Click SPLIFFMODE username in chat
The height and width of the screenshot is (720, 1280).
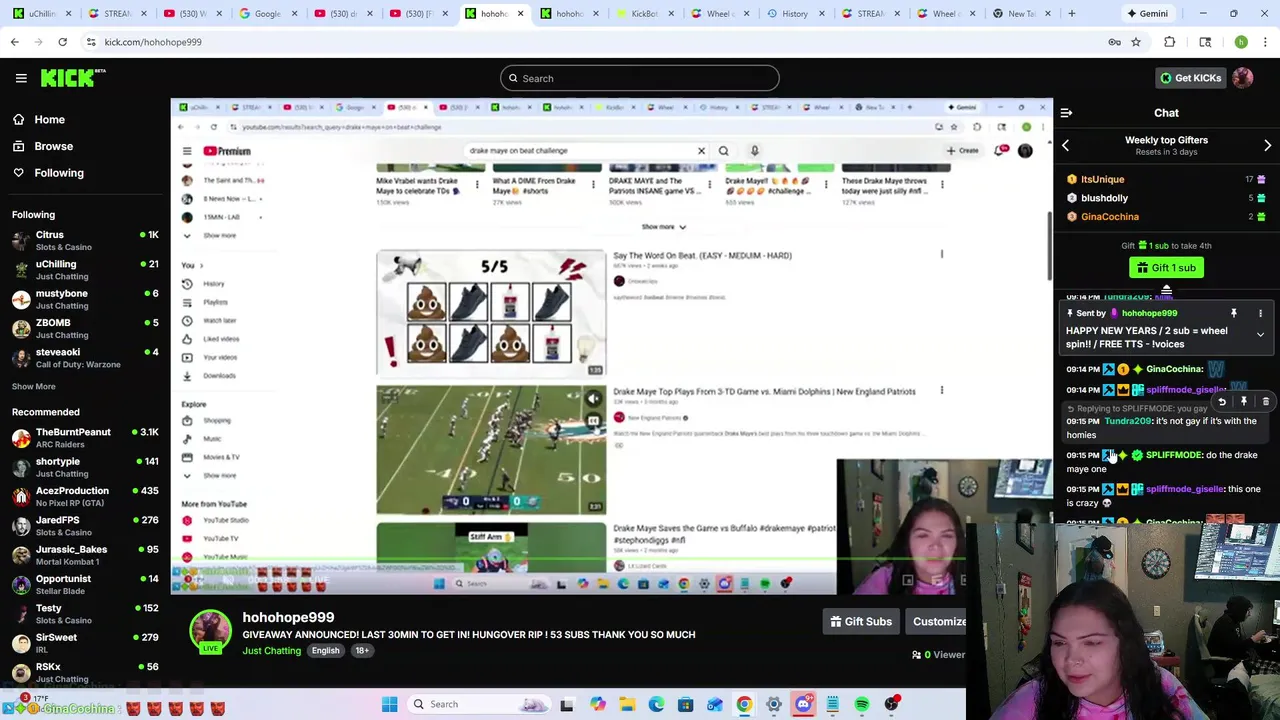[x=1173, y=455]
